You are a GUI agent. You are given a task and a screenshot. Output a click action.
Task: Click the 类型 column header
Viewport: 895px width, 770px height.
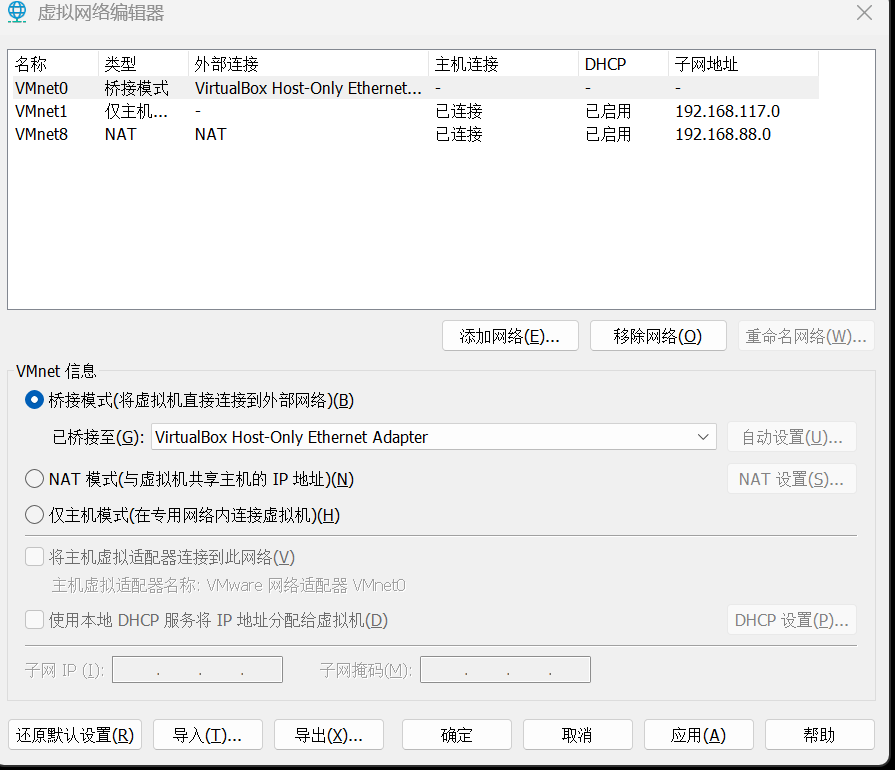point(144,64)
